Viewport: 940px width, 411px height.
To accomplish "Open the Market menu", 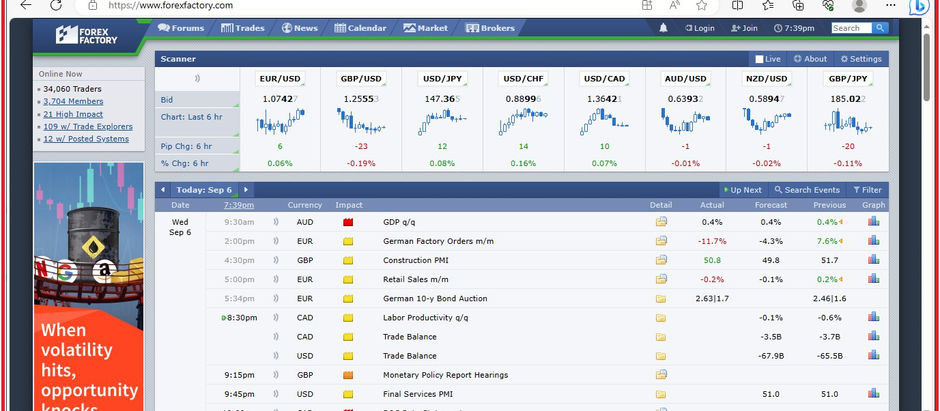I will (426, 28).
